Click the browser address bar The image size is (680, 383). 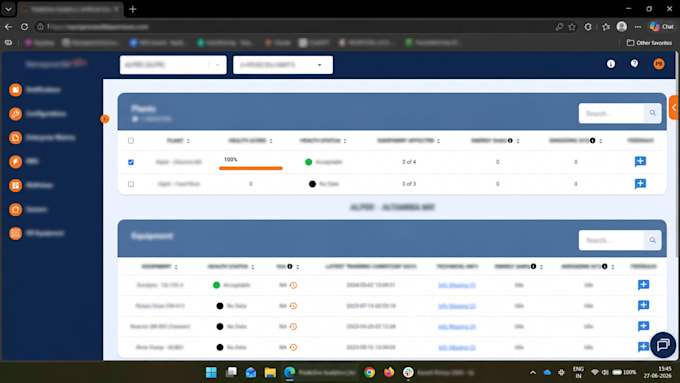pos(295,27)
